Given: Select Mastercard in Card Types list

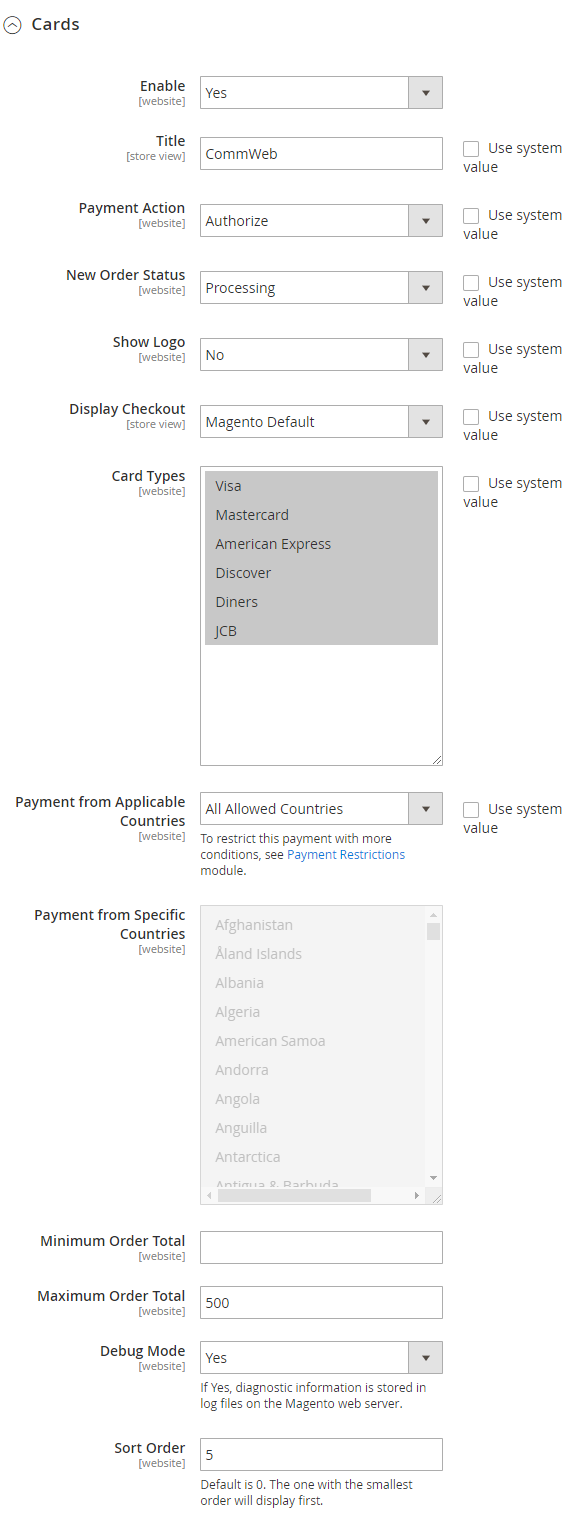Looking at the screenshot, I should [321, 515].
